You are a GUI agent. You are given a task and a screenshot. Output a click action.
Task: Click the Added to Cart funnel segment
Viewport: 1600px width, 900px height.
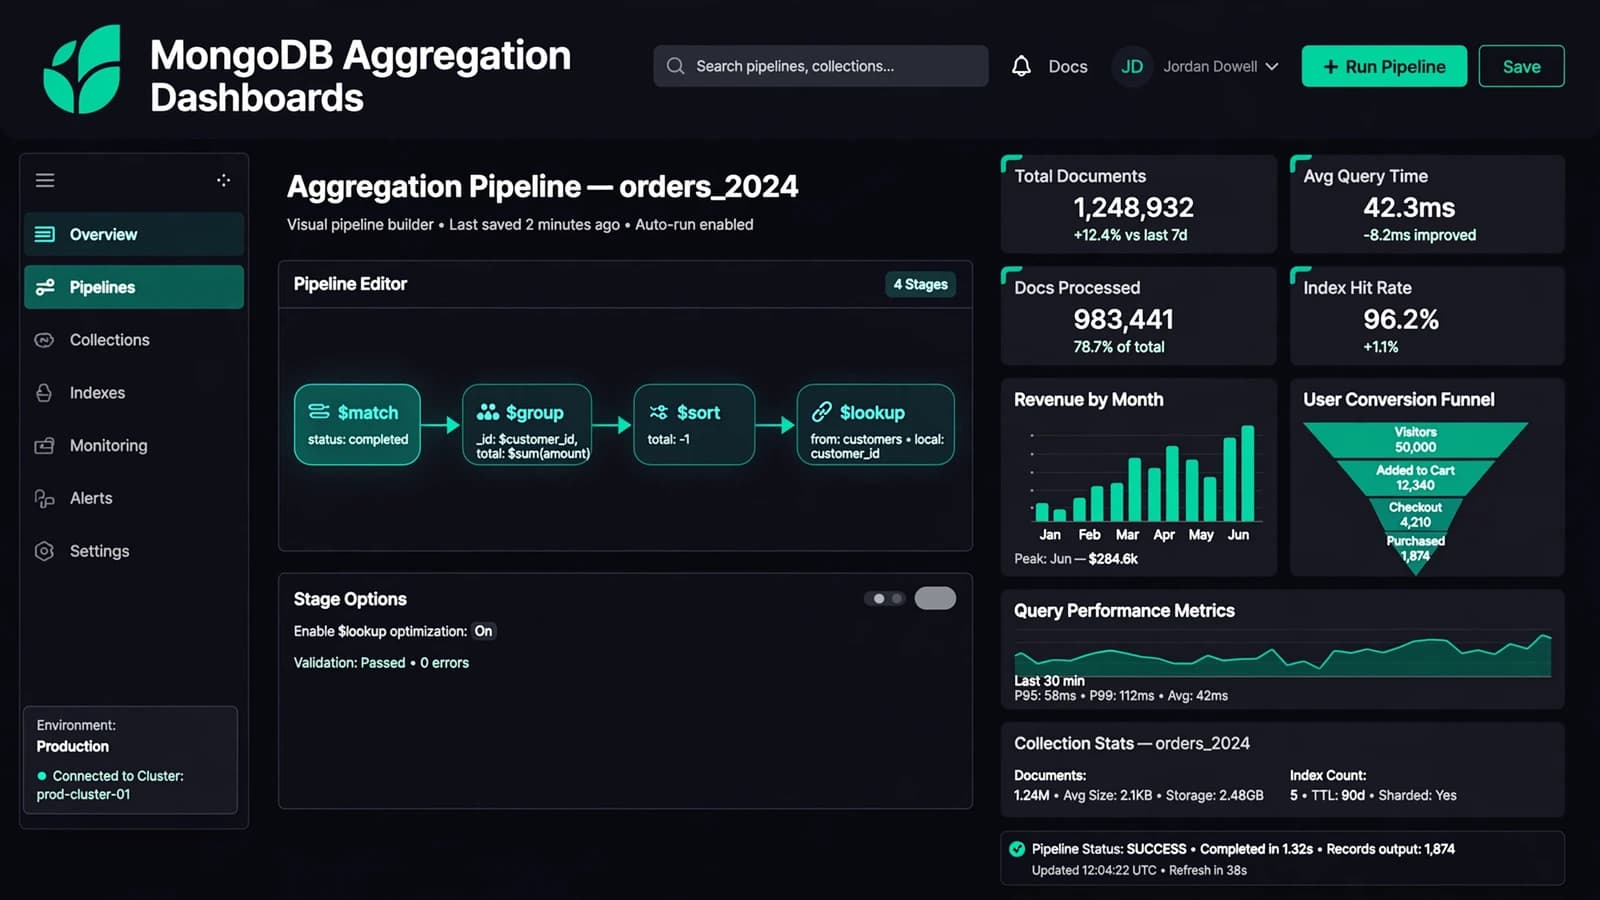1415,478
